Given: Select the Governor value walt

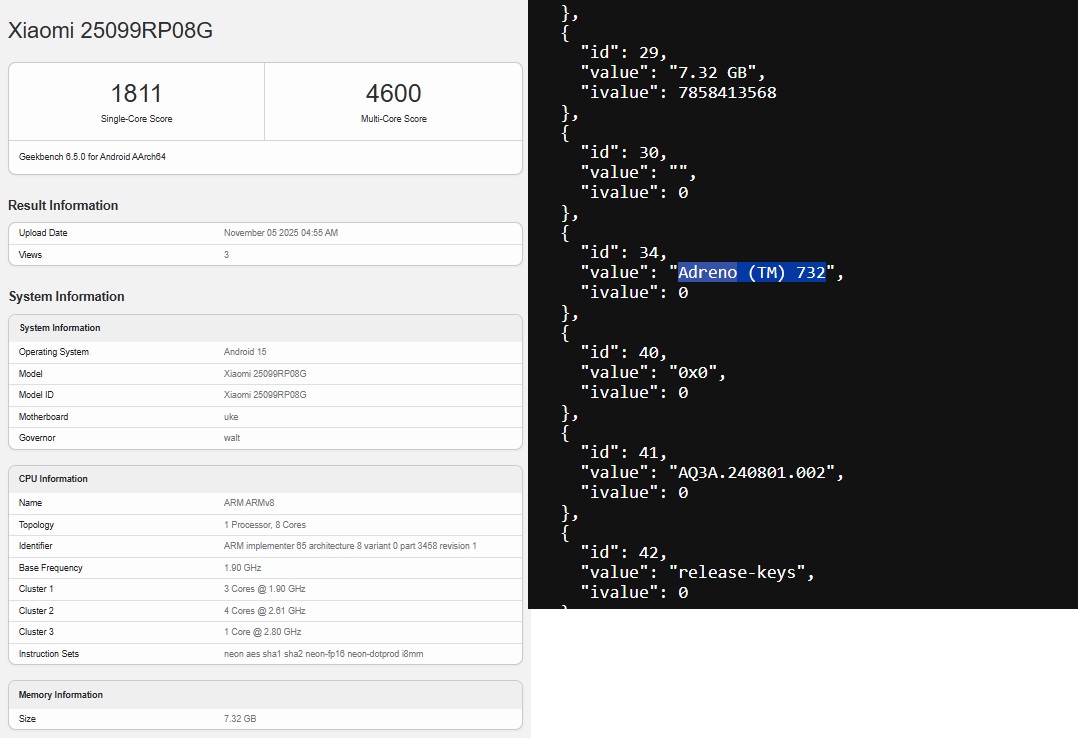Looking at the screenshot, I should click(232, 438).
